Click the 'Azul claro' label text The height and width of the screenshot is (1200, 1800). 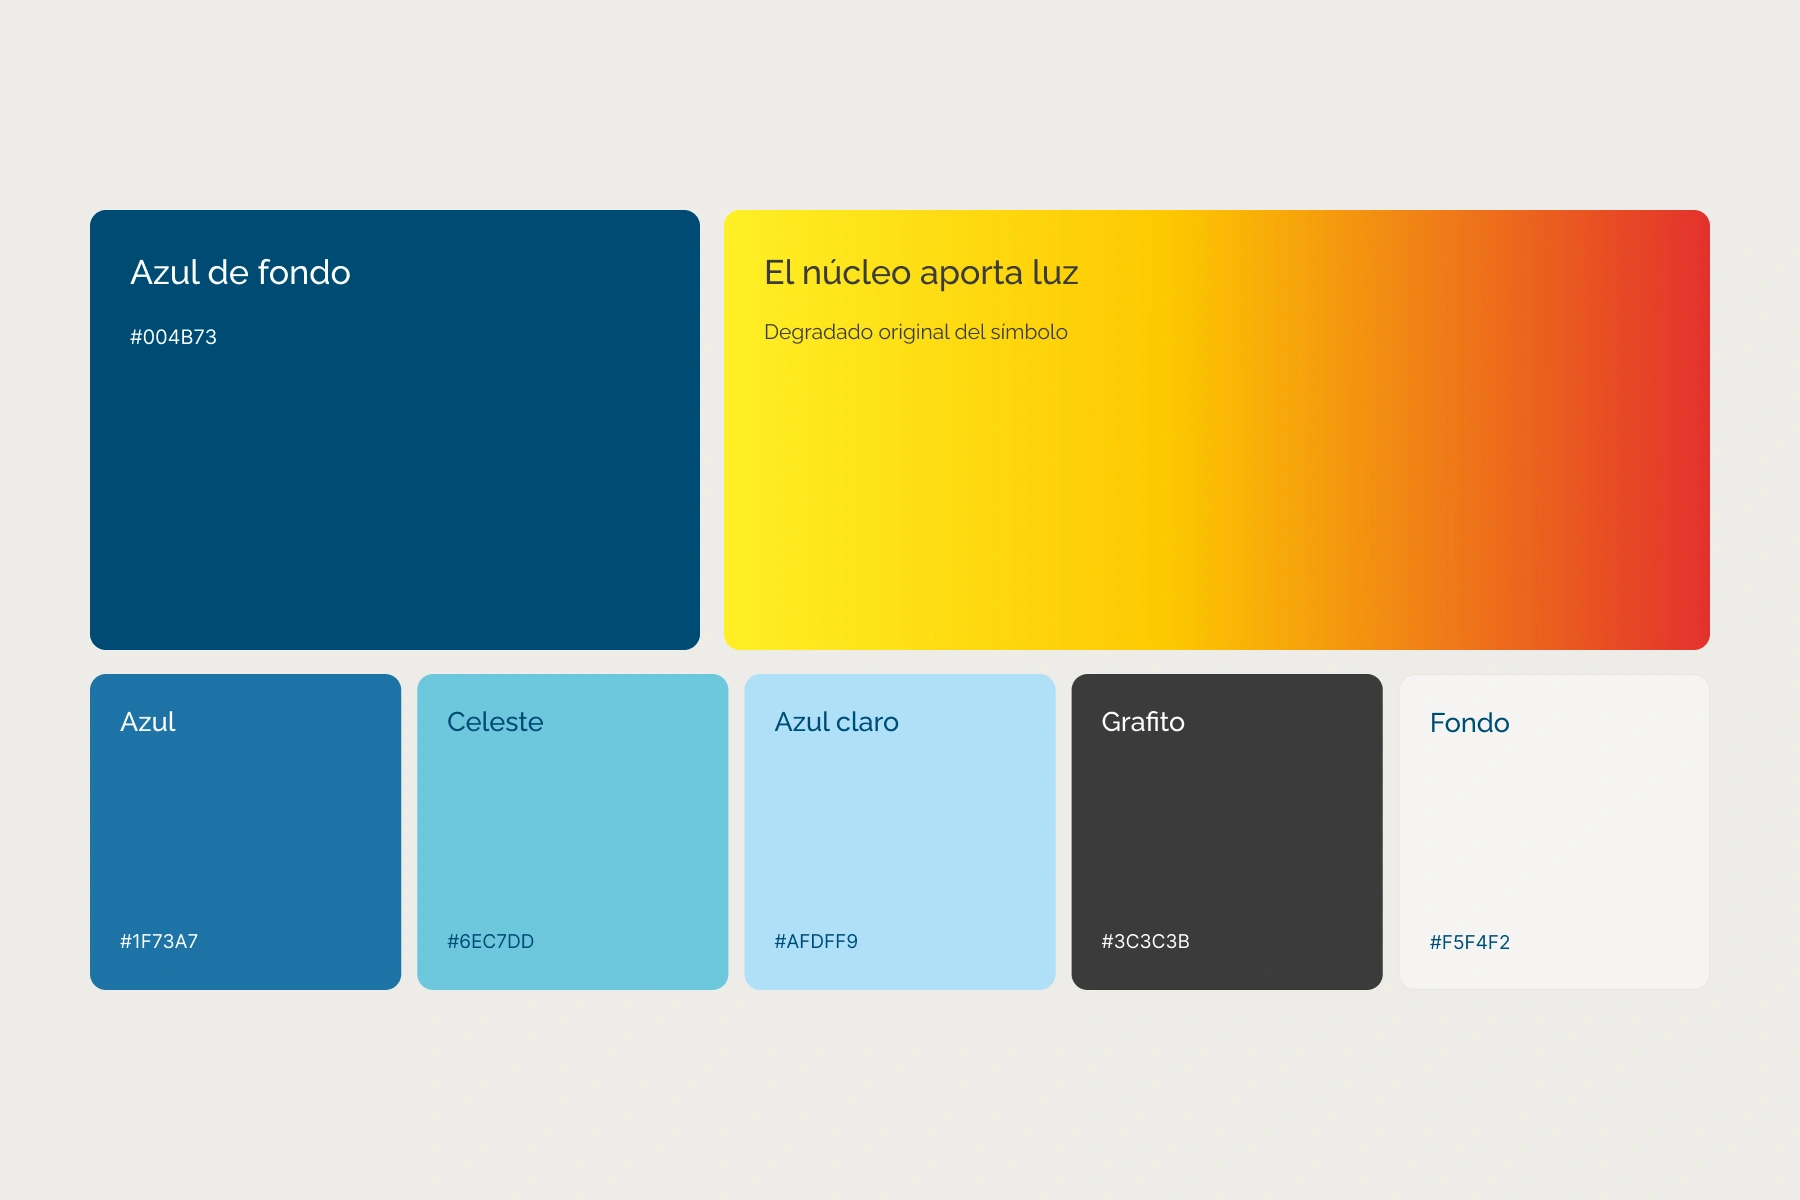pos(836,722)
